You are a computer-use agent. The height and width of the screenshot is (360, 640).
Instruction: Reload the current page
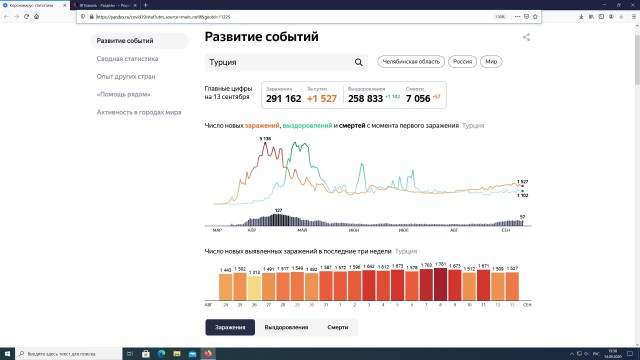coord(27,17)
